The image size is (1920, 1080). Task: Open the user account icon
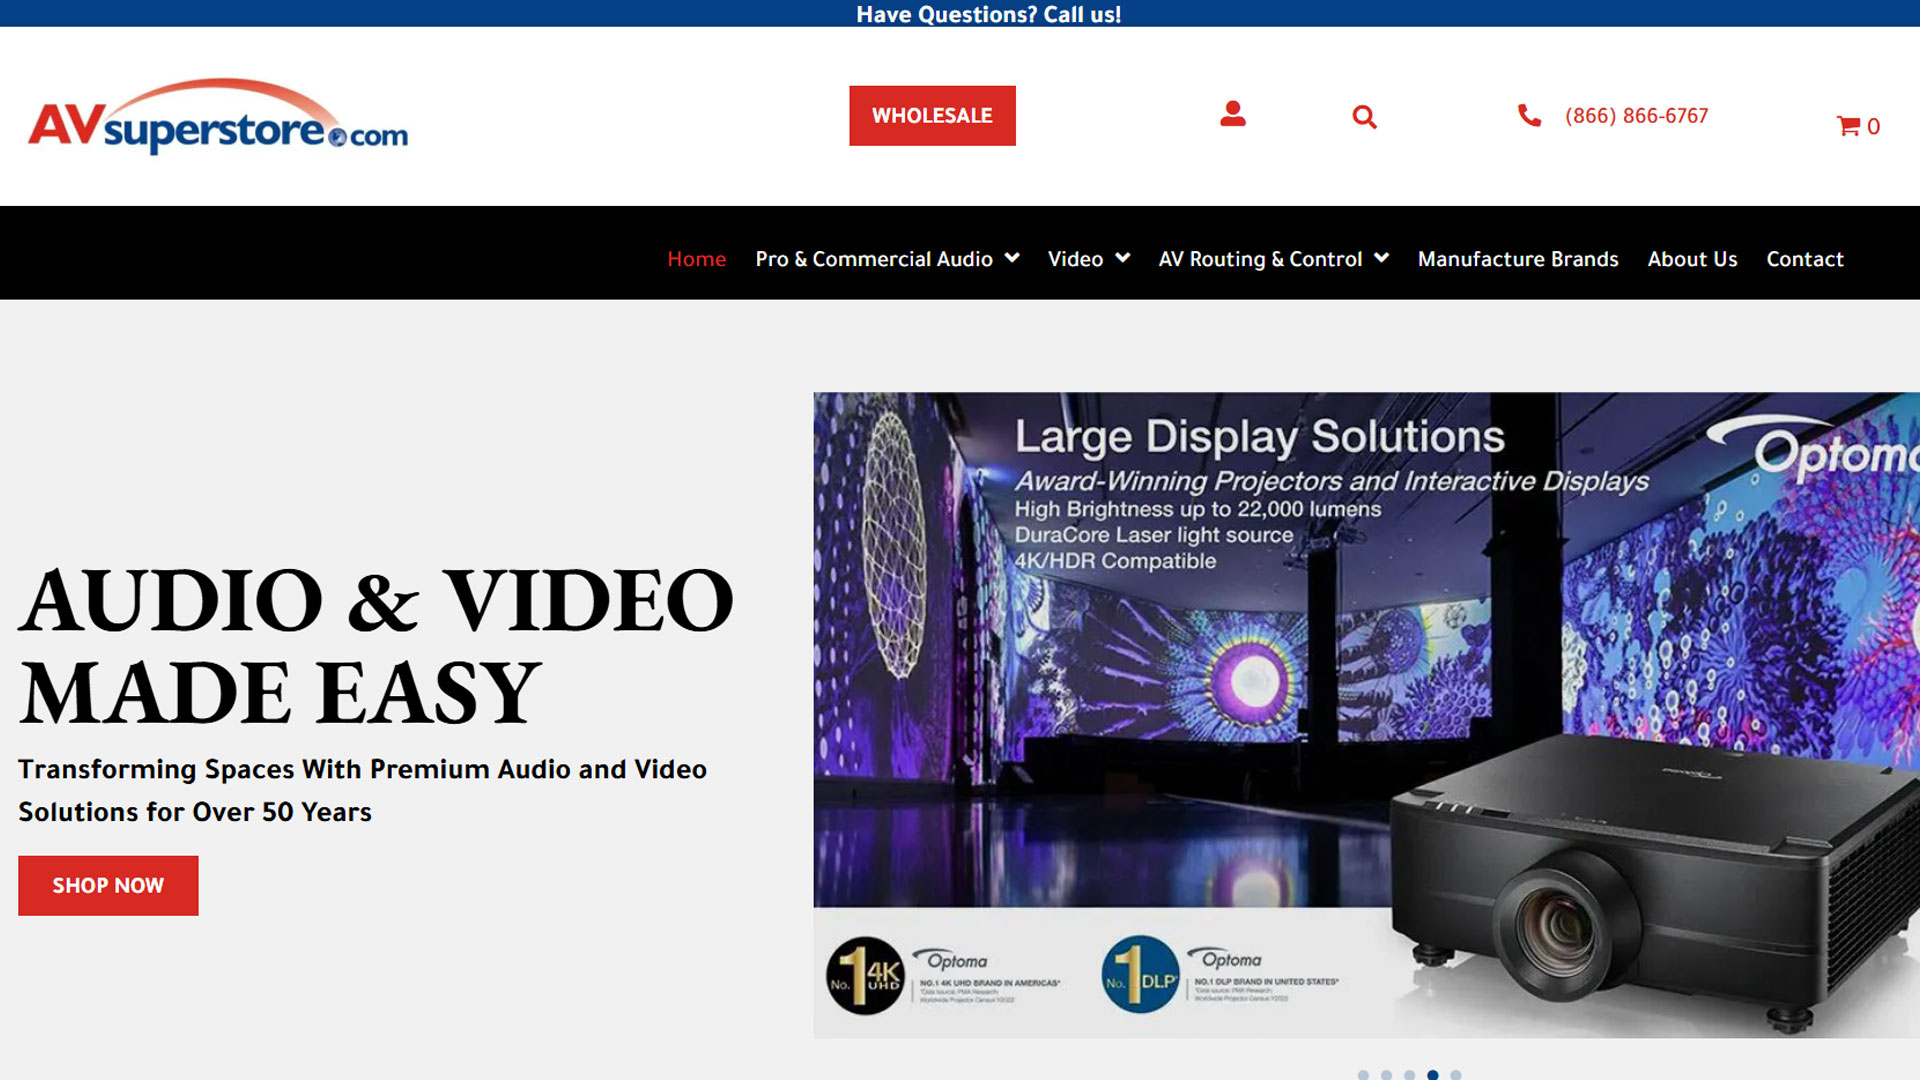click(x=1233, y=114)
